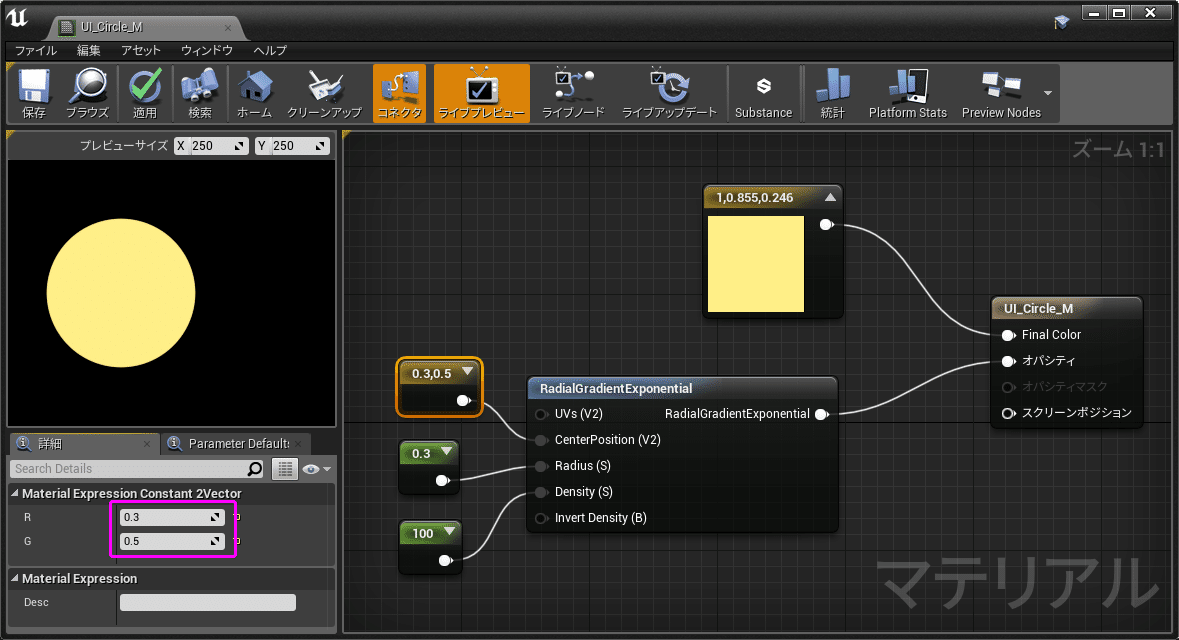1179x640 pixels.
Task: Close the Parameter Defaults panel tab
Action: [x=299, y=444]
